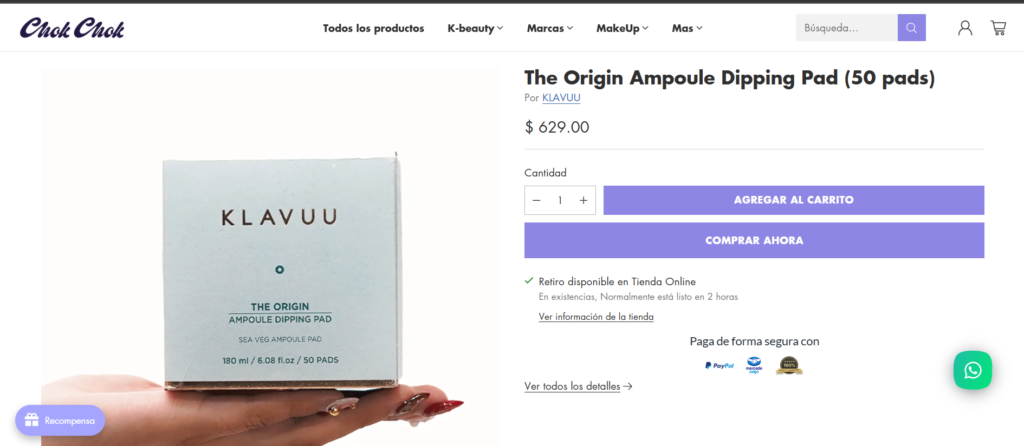Click the Mercado Pago logo
This screenshot has height=446, width=1024.
[754, 366]
